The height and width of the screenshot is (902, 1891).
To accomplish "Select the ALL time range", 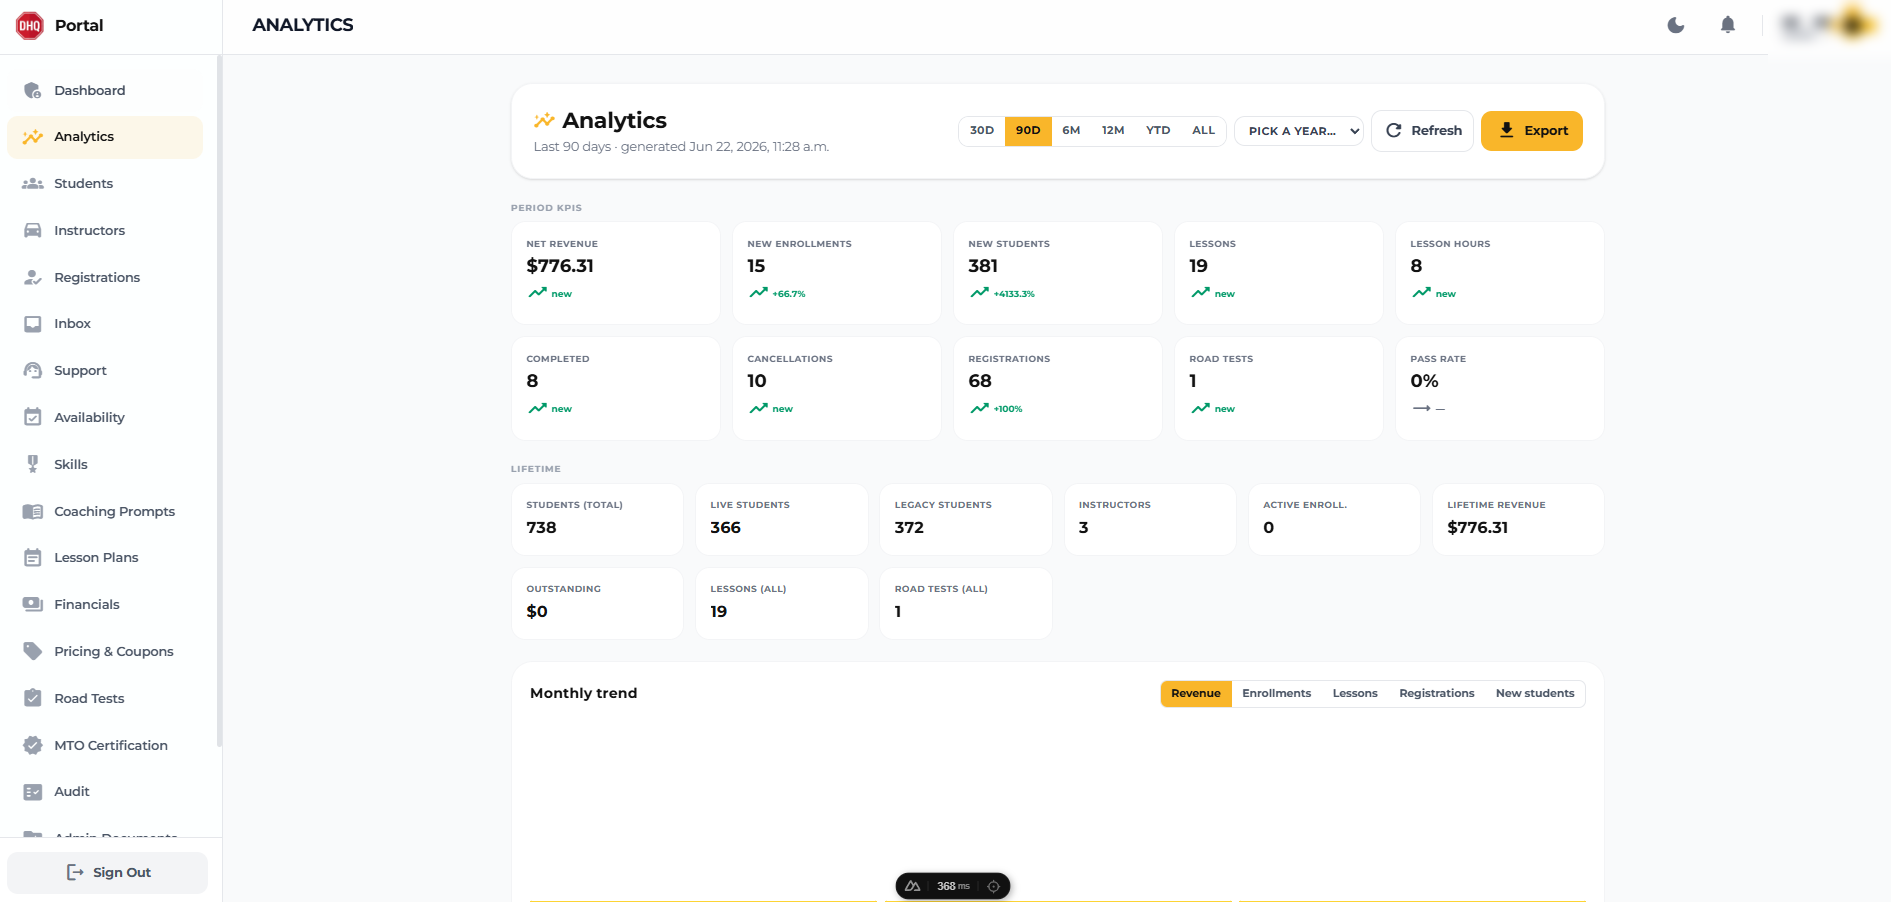I will tap(1203, 131).
